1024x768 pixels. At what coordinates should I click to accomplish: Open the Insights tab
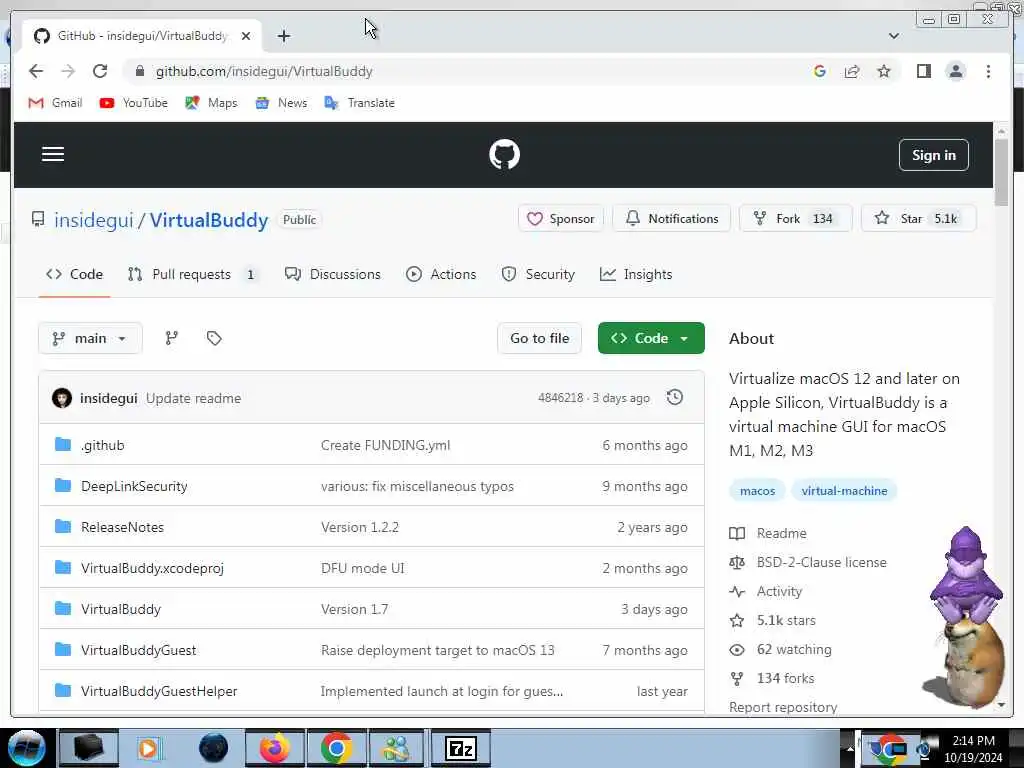click(636, 274)
